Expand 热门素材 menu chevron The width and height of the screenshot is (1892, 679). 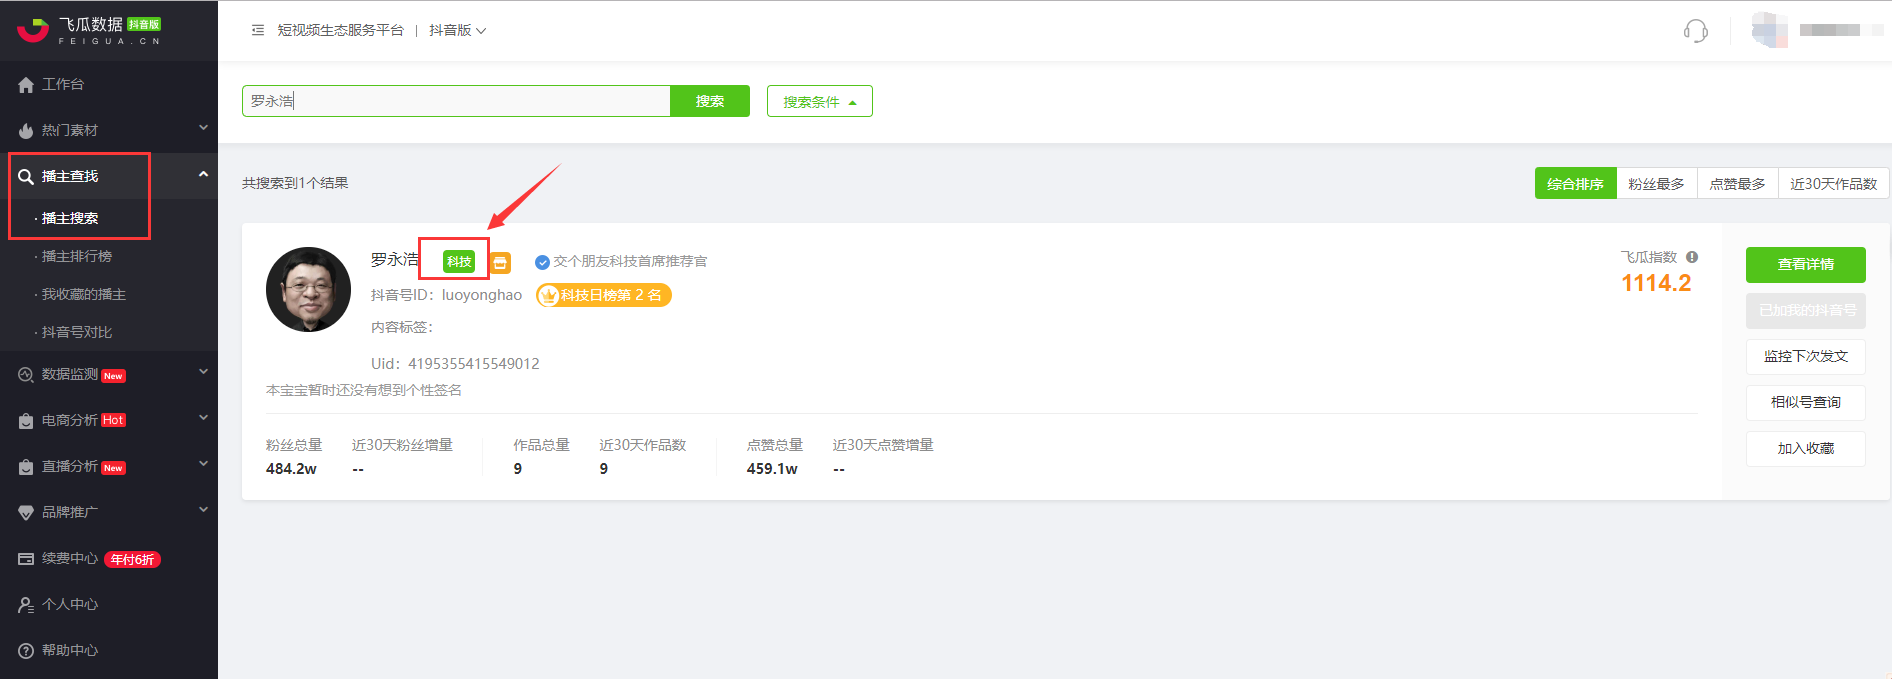(203, 128)
